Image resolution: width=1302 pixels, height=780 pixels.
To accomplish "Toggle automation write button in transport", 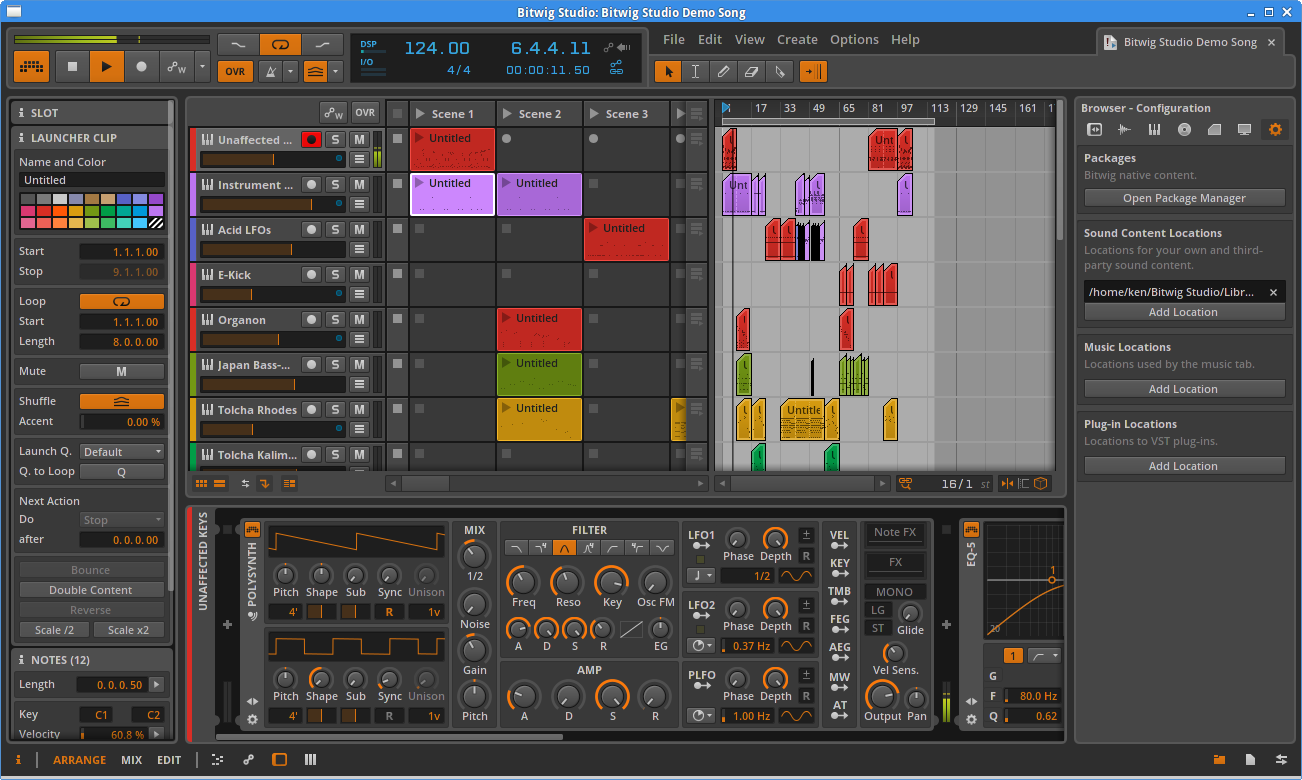I will pyautogui.click(x=177, y=67).
